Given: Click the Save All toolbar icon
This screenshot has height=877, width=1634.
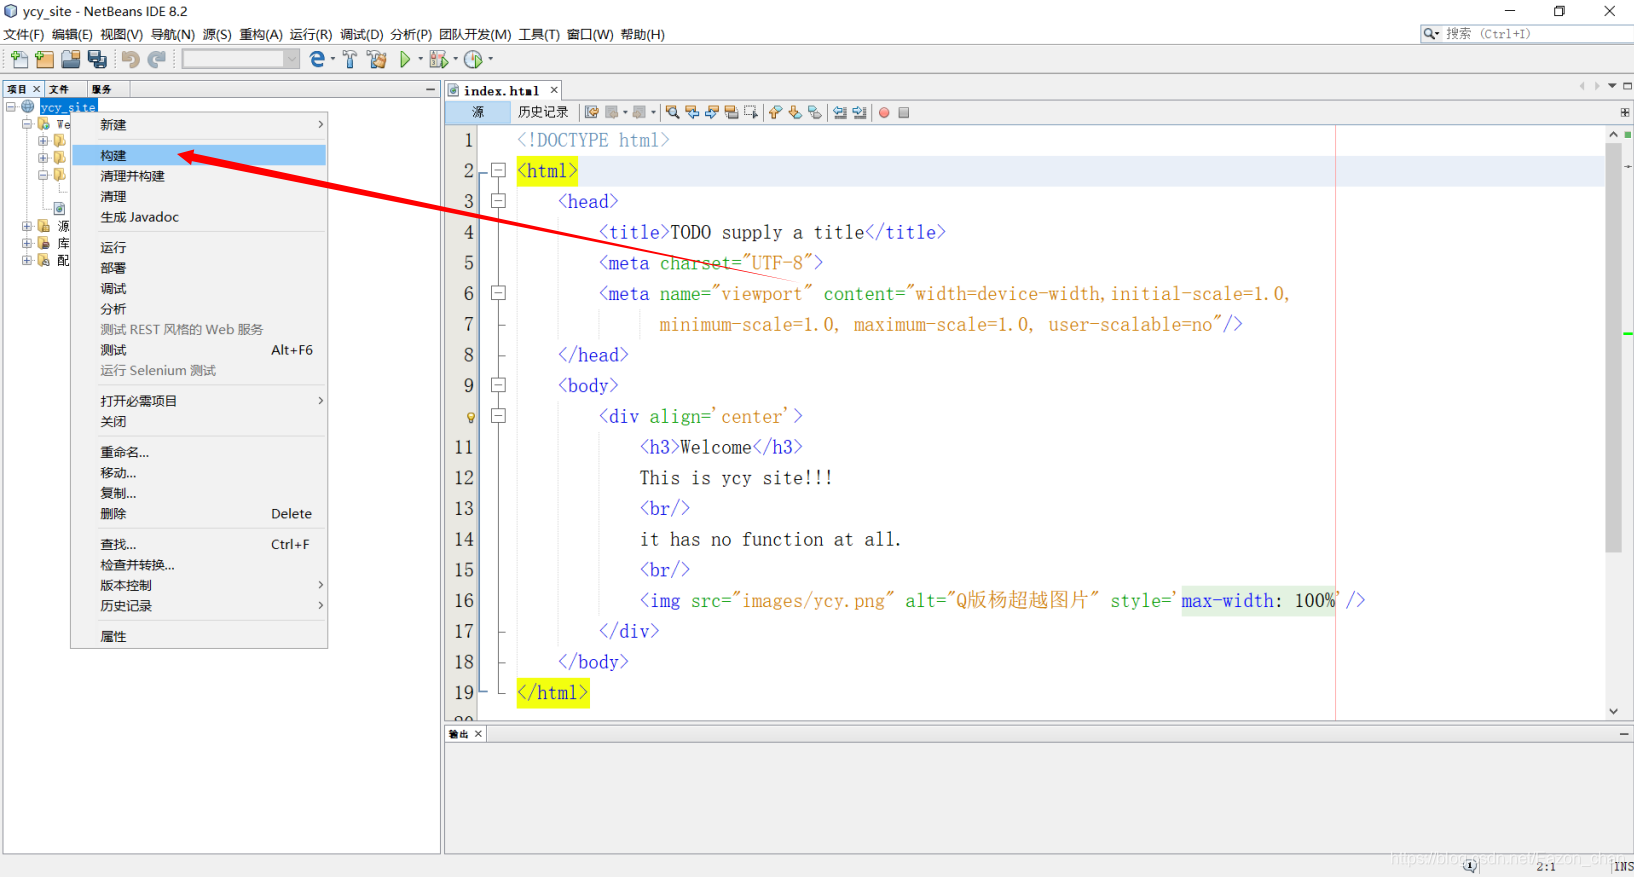Looking at the screenshot, I should pyautogui.click(x=97, y=60).
